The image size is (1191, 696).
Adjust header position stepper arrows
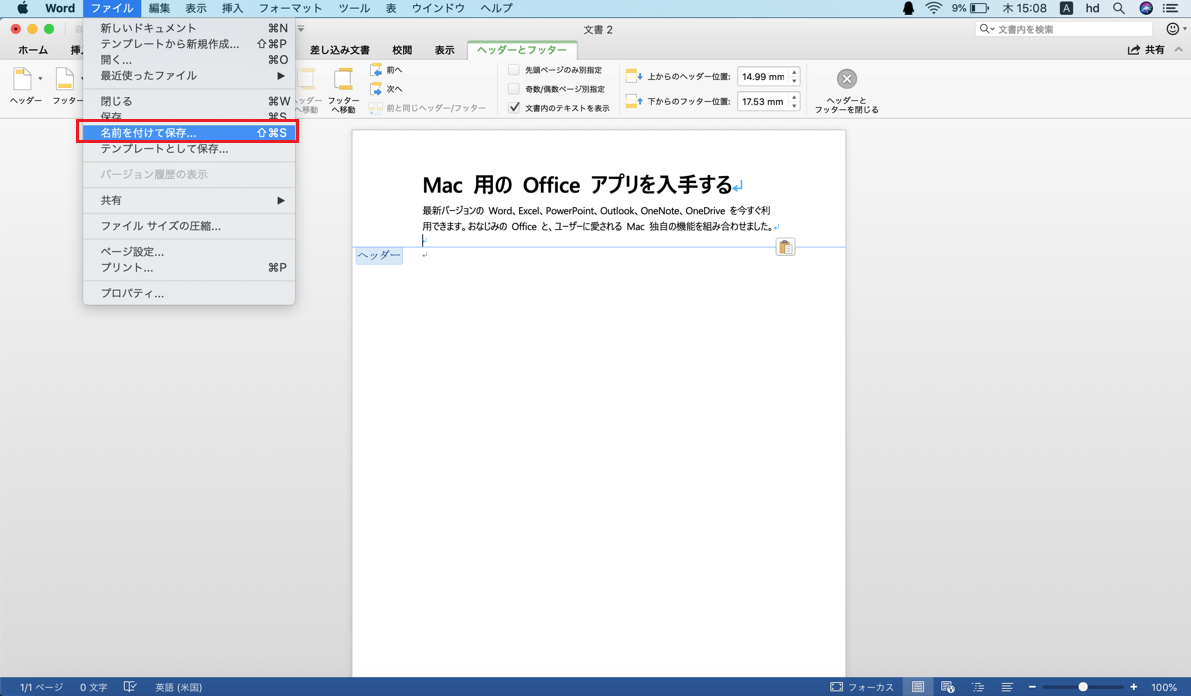pyautogui.click(x=795, y=76)
